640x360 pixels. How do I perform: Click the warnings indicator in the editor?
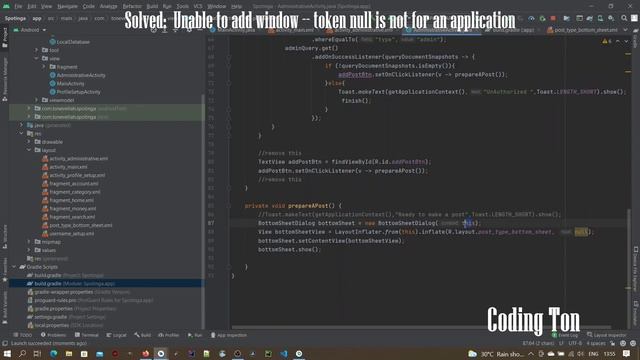click(607, 41)
